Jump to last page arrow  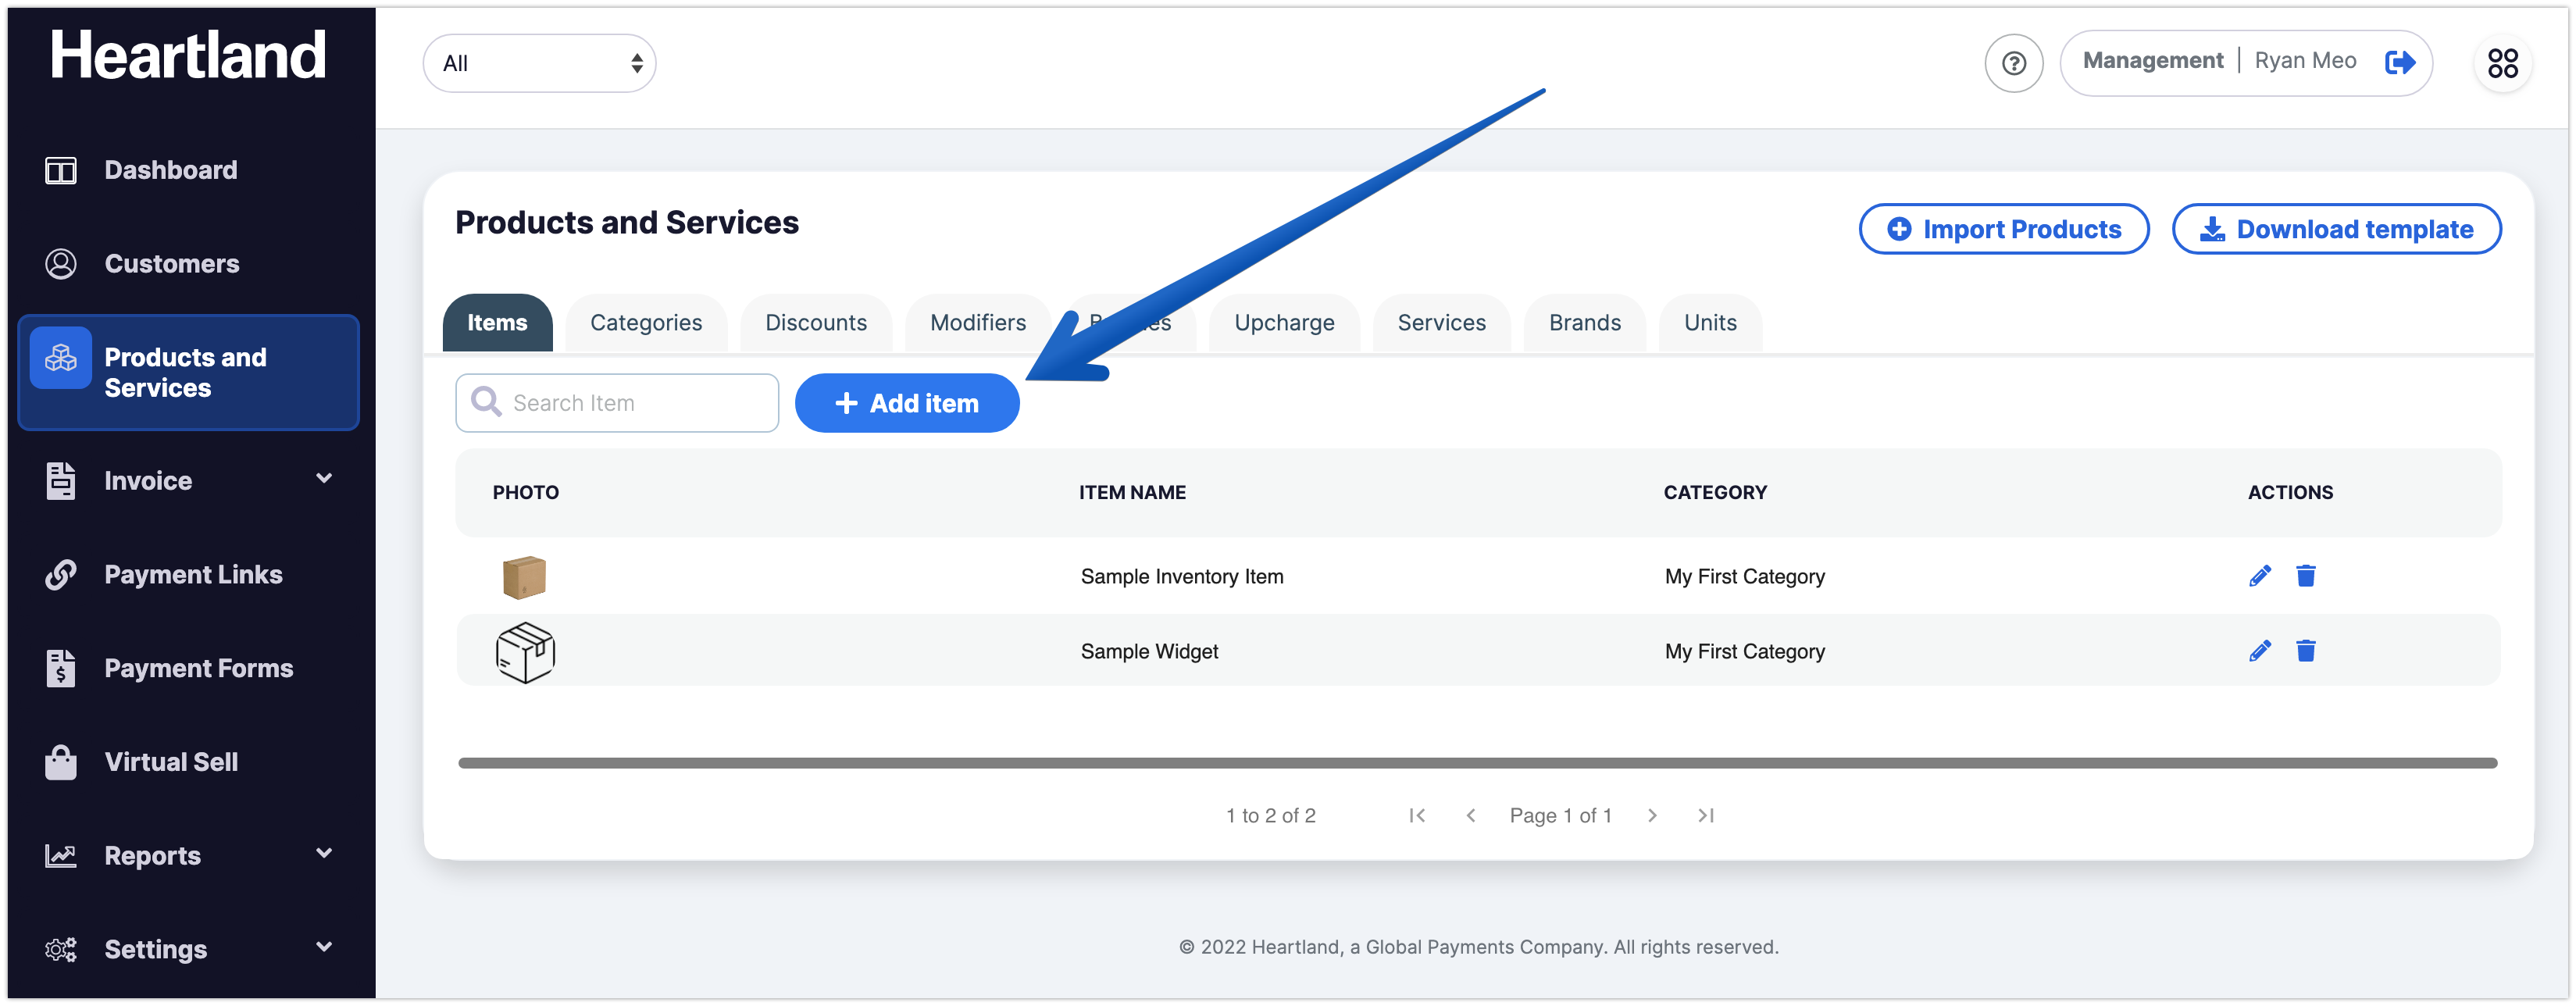coord(1706,815)
